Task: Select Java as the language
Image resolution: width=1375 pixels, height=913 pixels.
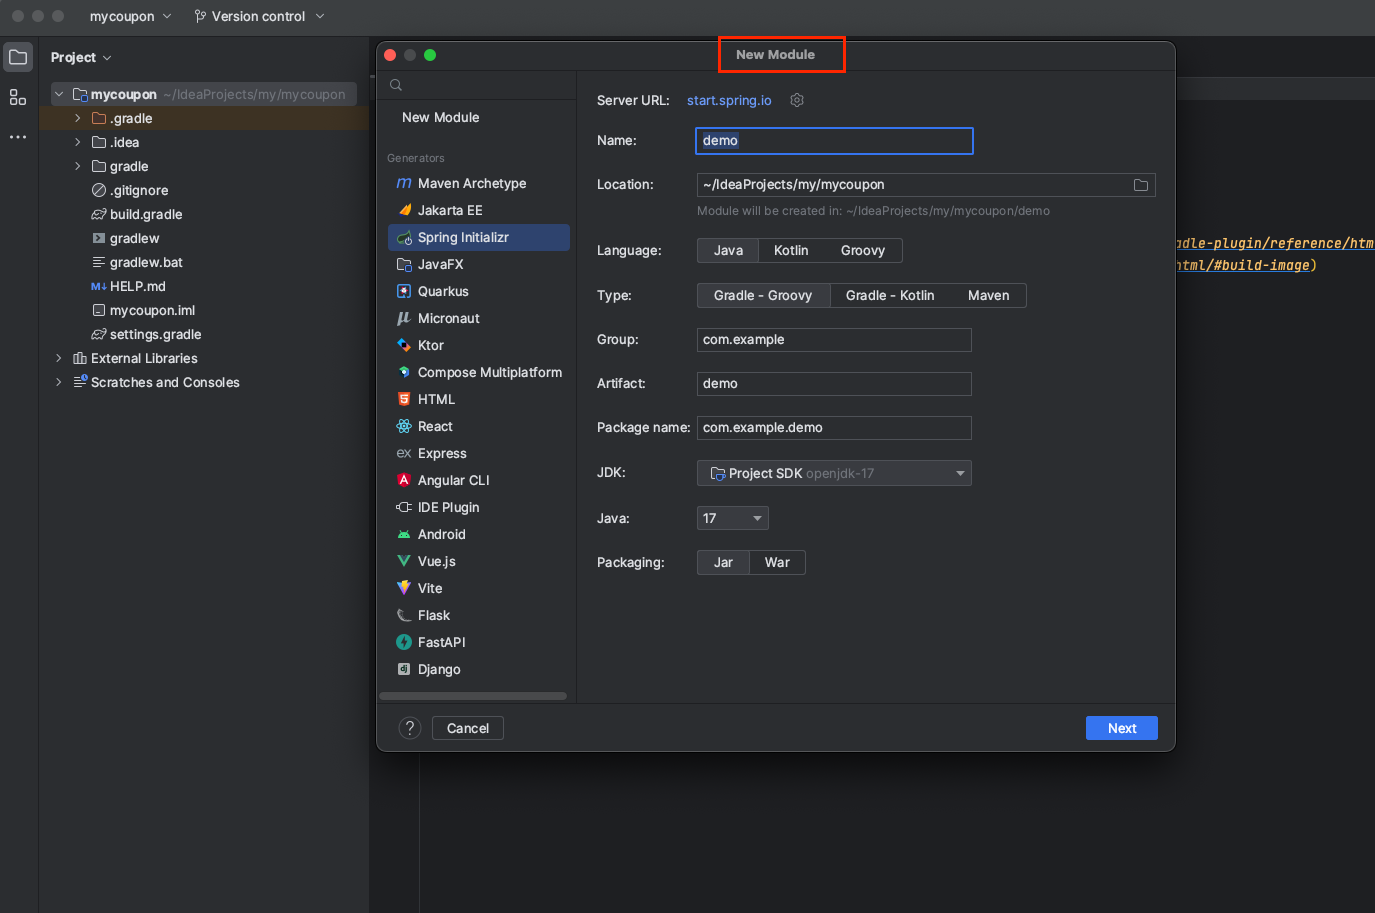Action: coord(728,251)
